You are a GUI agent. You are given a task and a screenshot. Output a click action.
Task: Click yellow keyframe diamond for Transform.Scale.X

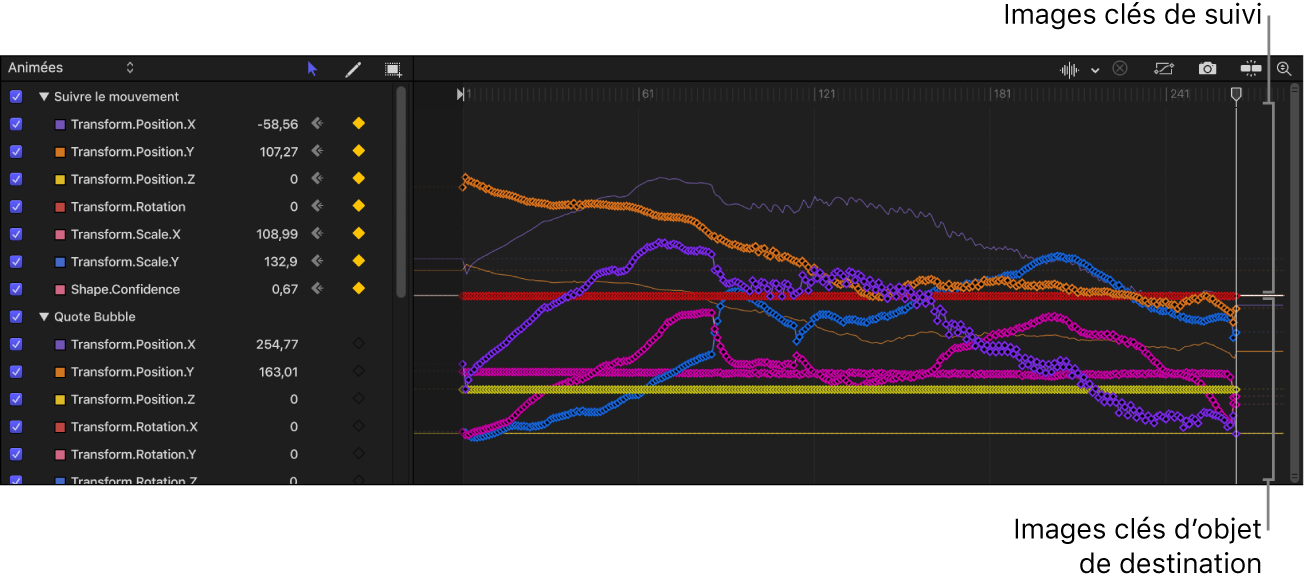pos(359,234)
